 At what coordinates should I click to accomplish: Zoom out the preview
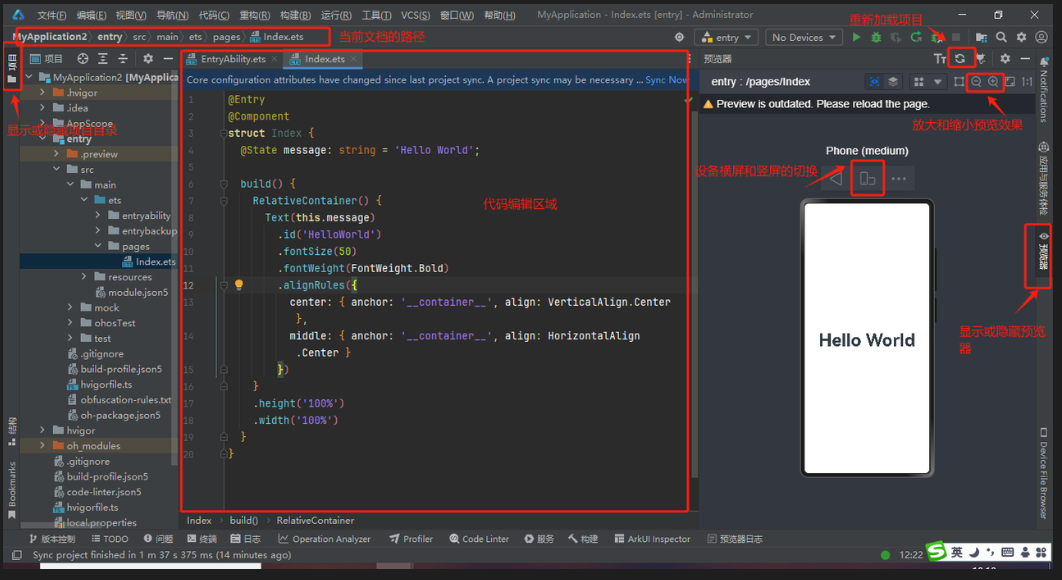(976, 81)
